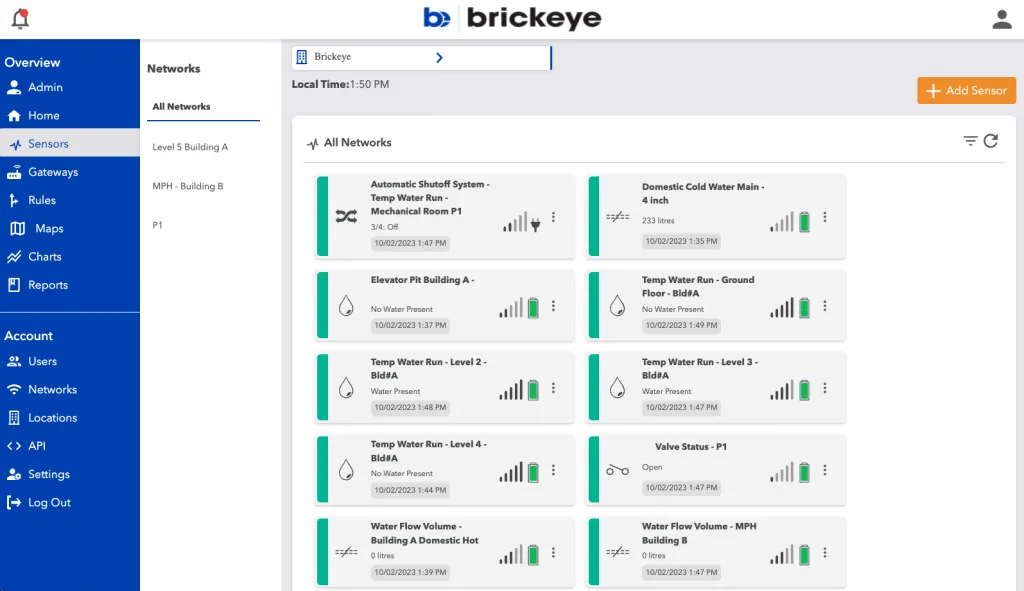The width and height of the screenshot is (1024, 591).
Task: Open Users under Account
Action: click(x=70, y=361)
